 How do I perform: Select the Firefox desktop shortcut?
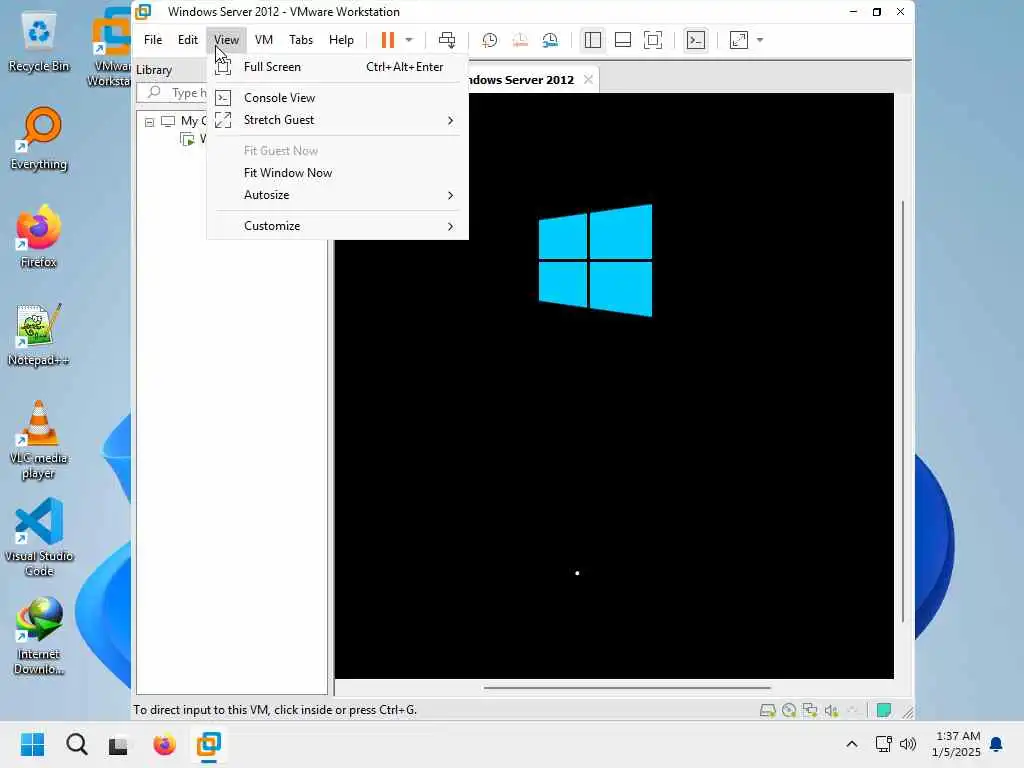coord(39,237)
